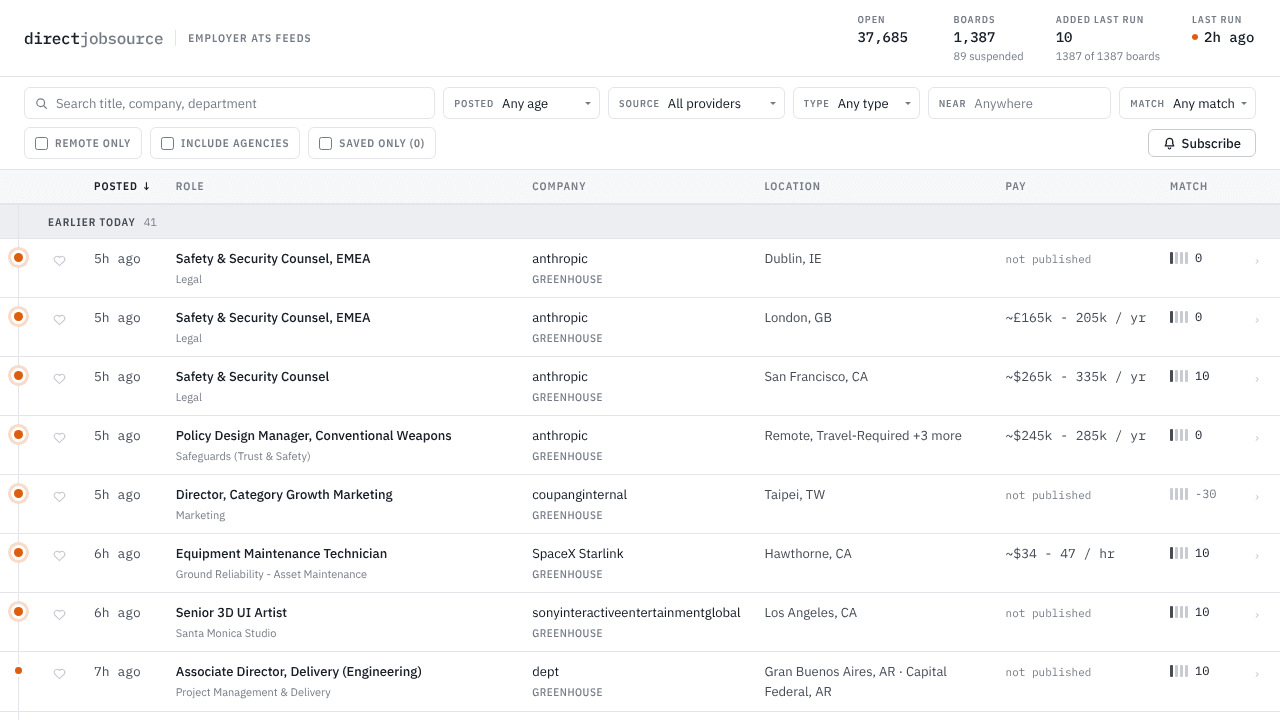Screen dimensions: 1280x720
Task: Open Hawthorne, CA row via its right chevron
Action: point(1257,556)
